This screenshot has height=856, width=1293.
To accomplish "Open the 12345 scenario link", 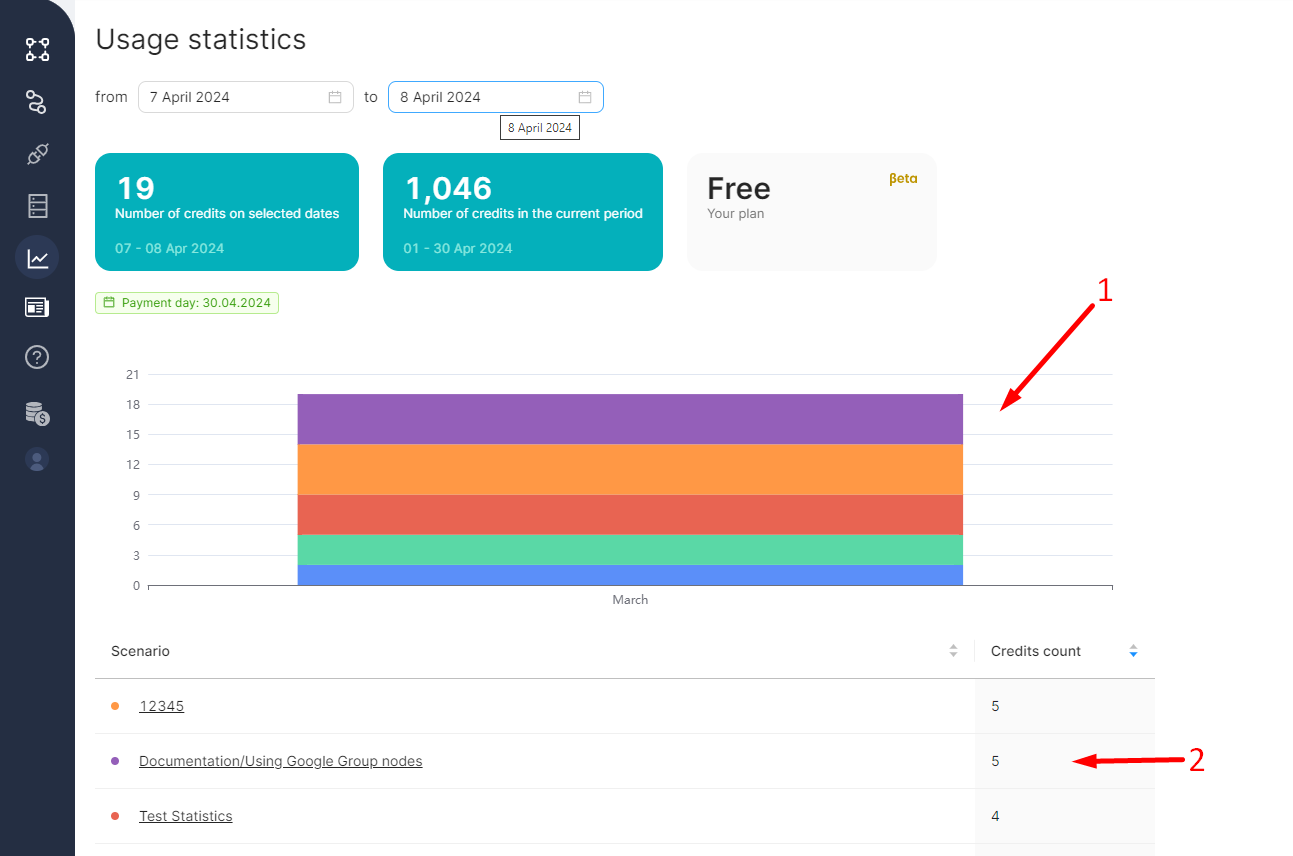I will click(161, 706).
